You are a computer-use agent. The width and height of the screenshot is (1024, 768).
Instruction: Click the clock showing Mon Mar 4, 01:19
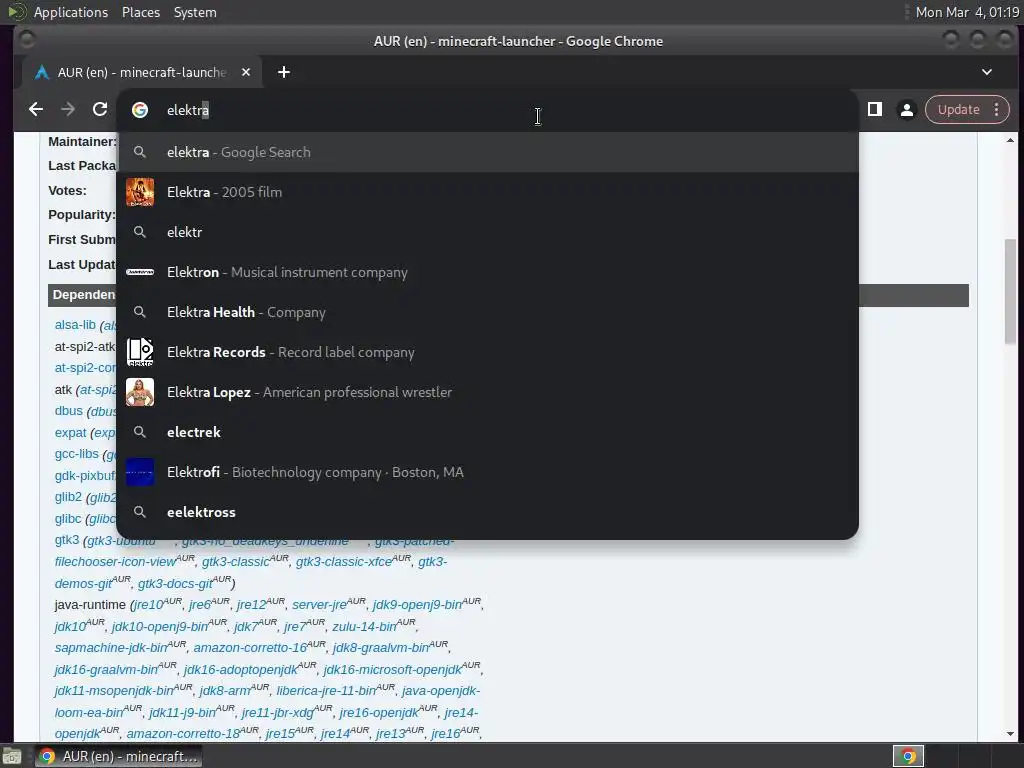(967, 12)
